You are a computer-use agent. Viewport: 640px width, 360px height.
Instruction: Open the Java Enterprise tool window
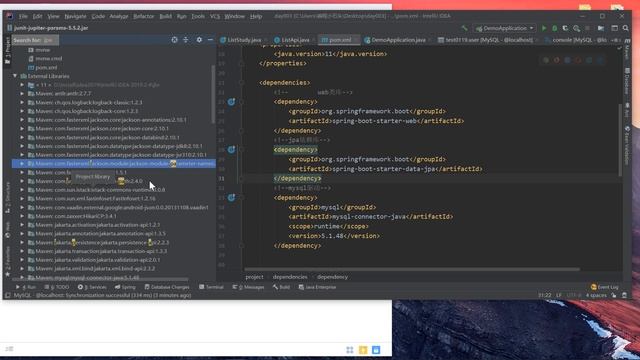[x=317, y=287]
